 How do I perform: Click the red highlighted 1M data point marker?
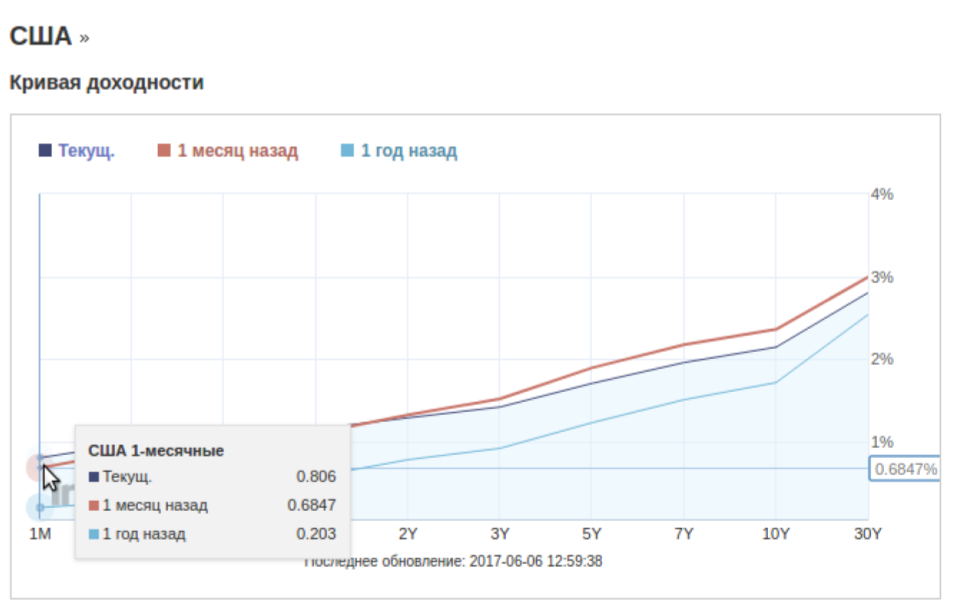[39, 467]
